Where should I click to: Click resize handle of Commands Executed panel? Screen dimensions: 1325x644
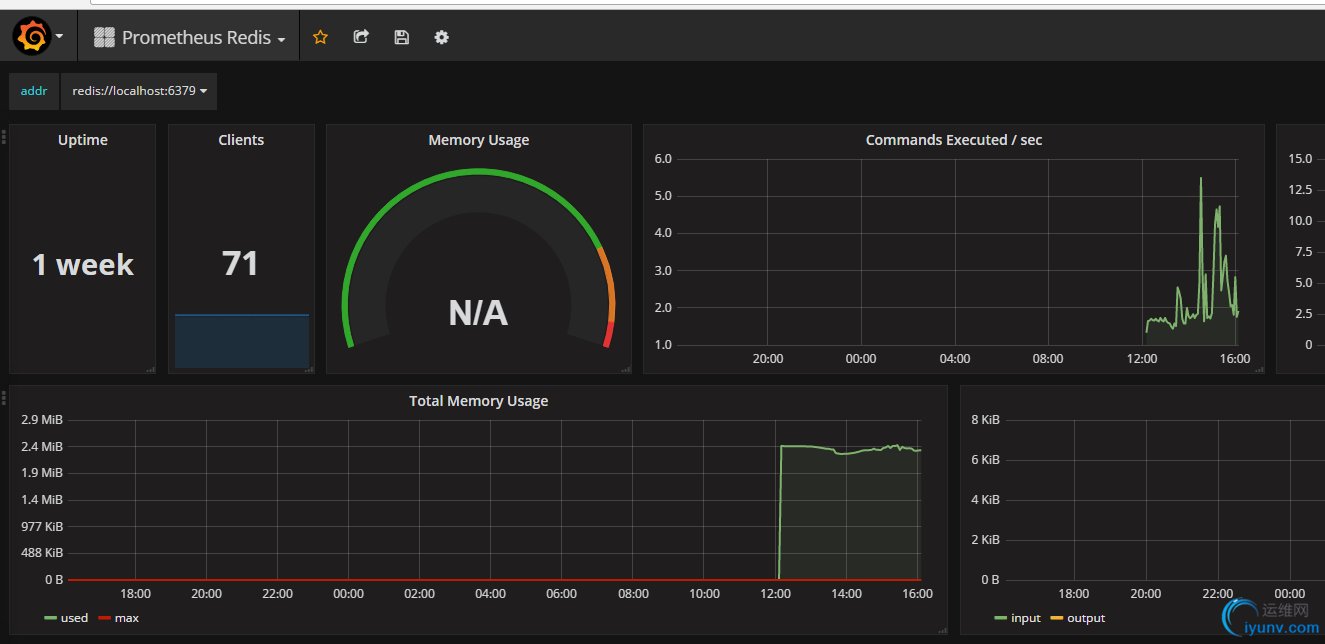[x=1259, y=369]
